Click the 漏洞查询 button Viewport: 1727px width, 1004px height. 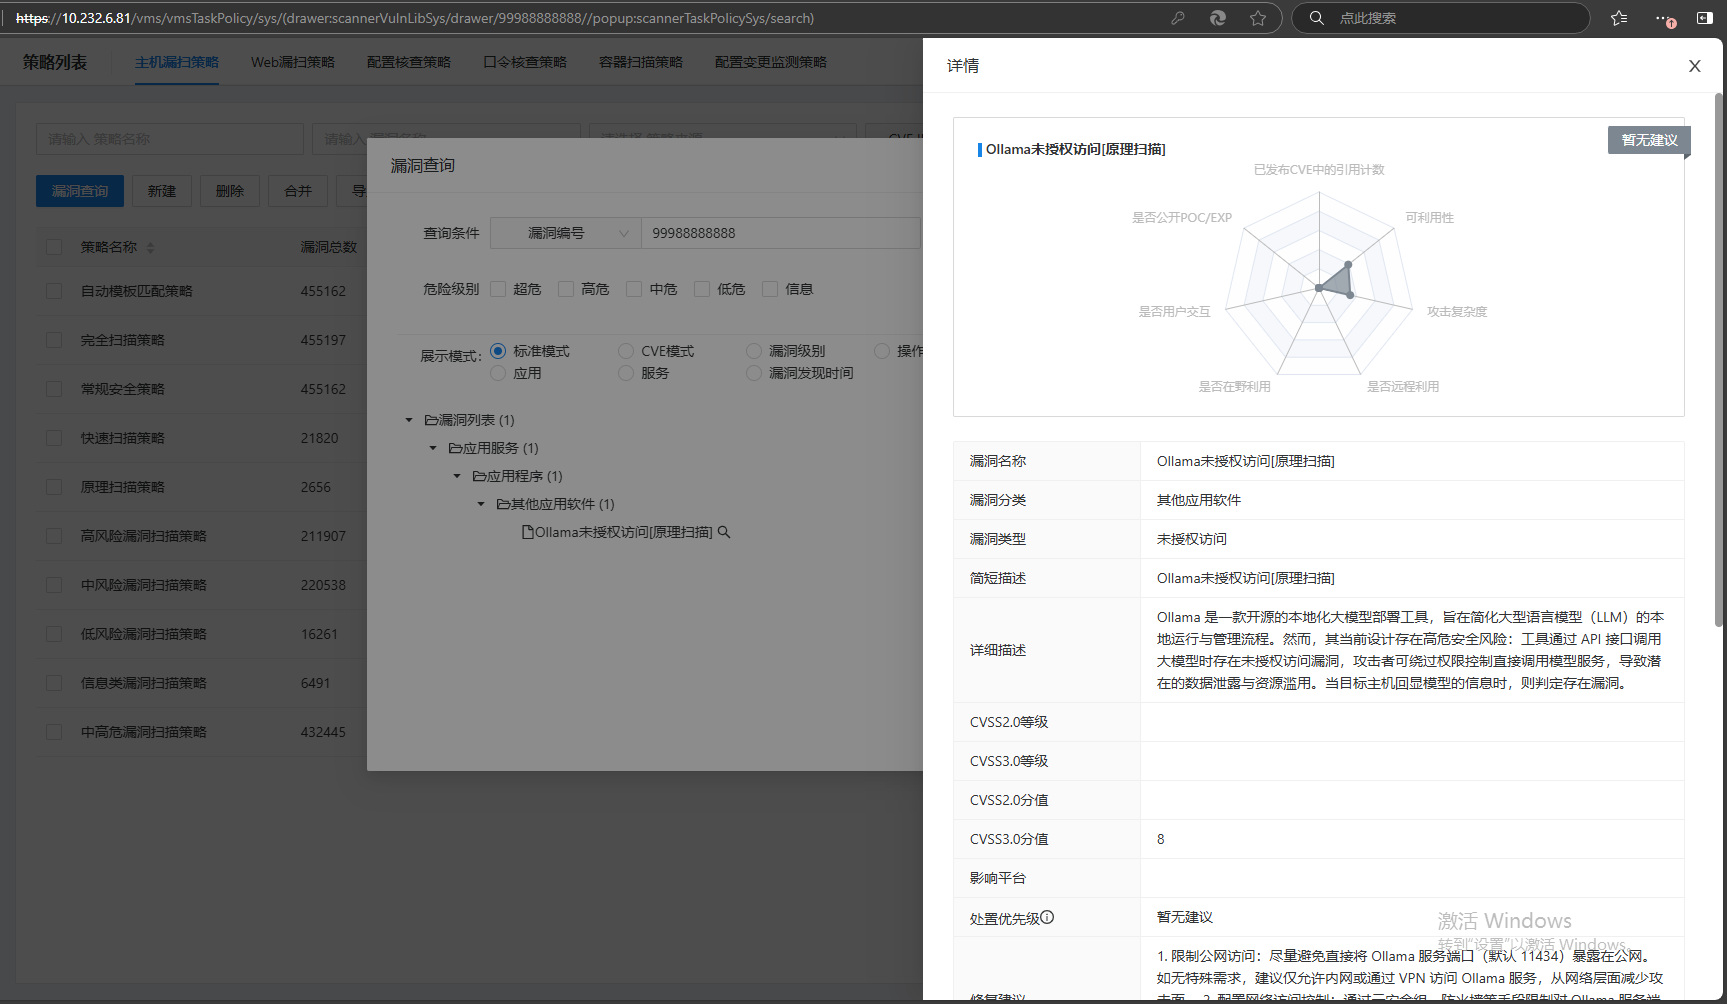coord(80,191)
